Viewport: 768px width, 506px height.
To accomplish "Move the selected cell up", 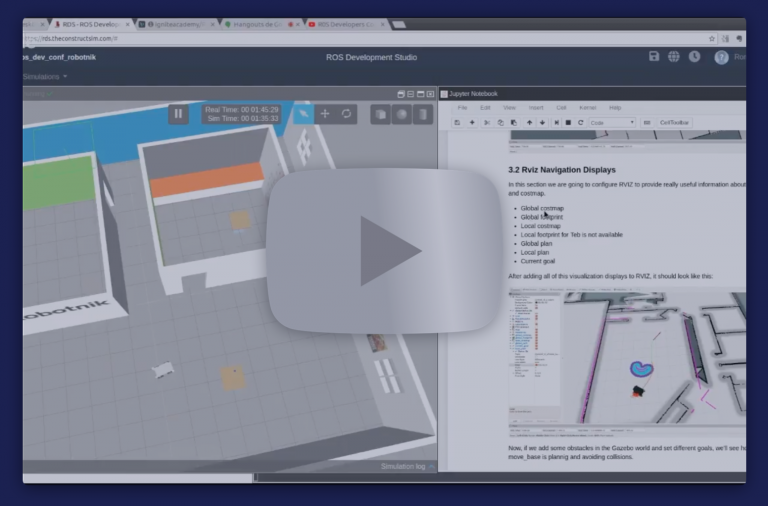I will click(529, 122).
